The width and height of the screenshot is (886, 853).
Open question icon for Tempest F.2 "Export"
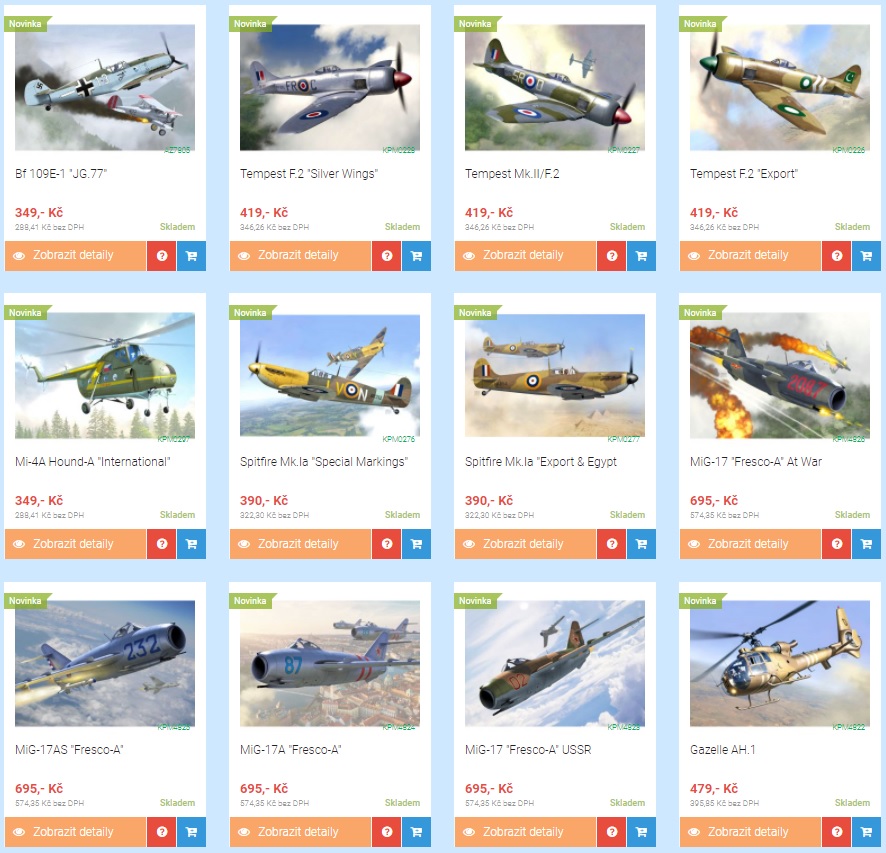tap(837, 256)
